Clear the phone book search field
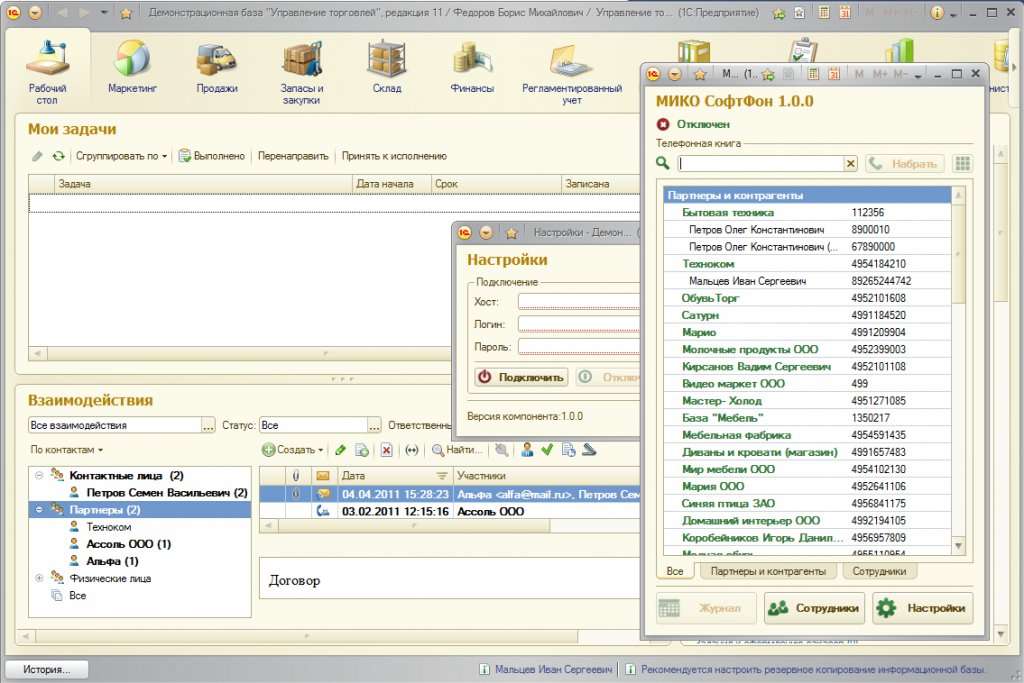The image size is (1024, 683). (x=850, y=163)
